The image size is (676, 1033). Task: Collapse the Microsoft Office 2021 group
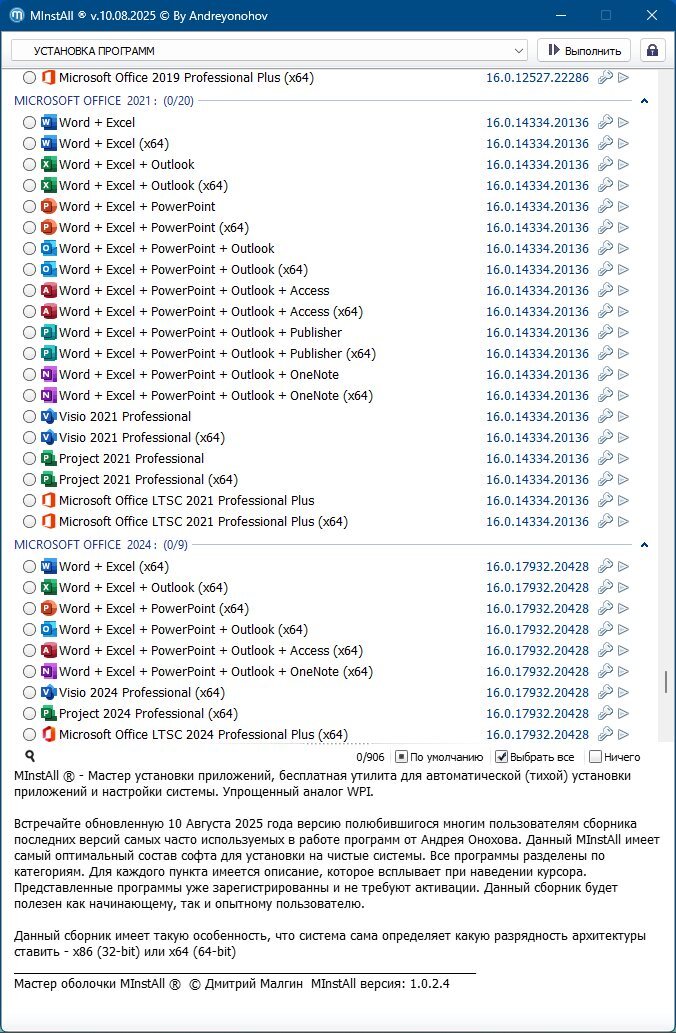(644, 101)
